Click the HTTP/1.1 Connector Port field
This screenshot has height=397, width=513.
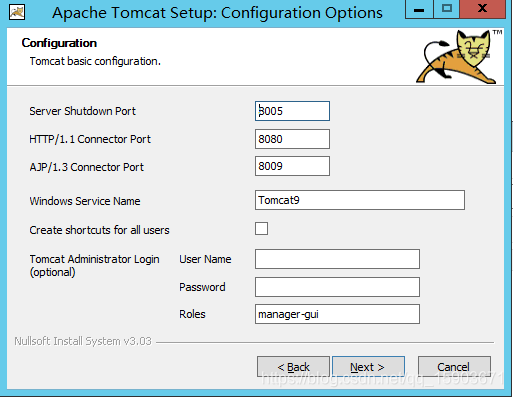[x=292, y=139]
